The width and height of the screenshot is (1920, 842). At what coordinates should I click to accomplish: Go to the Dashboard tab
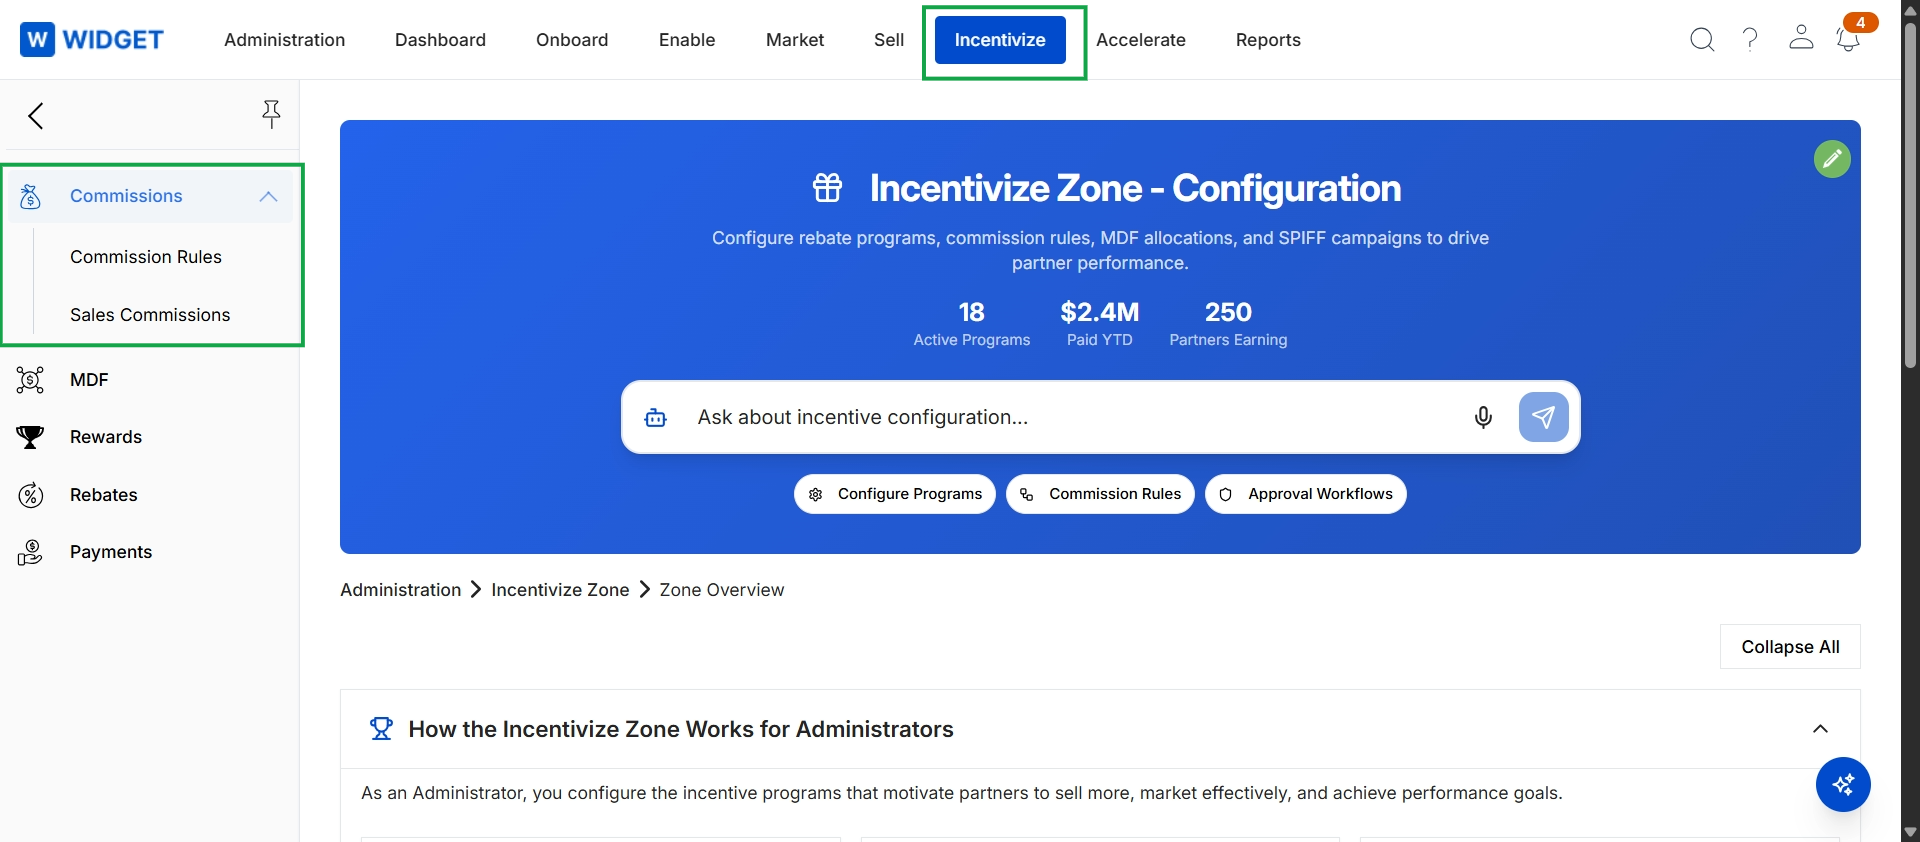440,40
